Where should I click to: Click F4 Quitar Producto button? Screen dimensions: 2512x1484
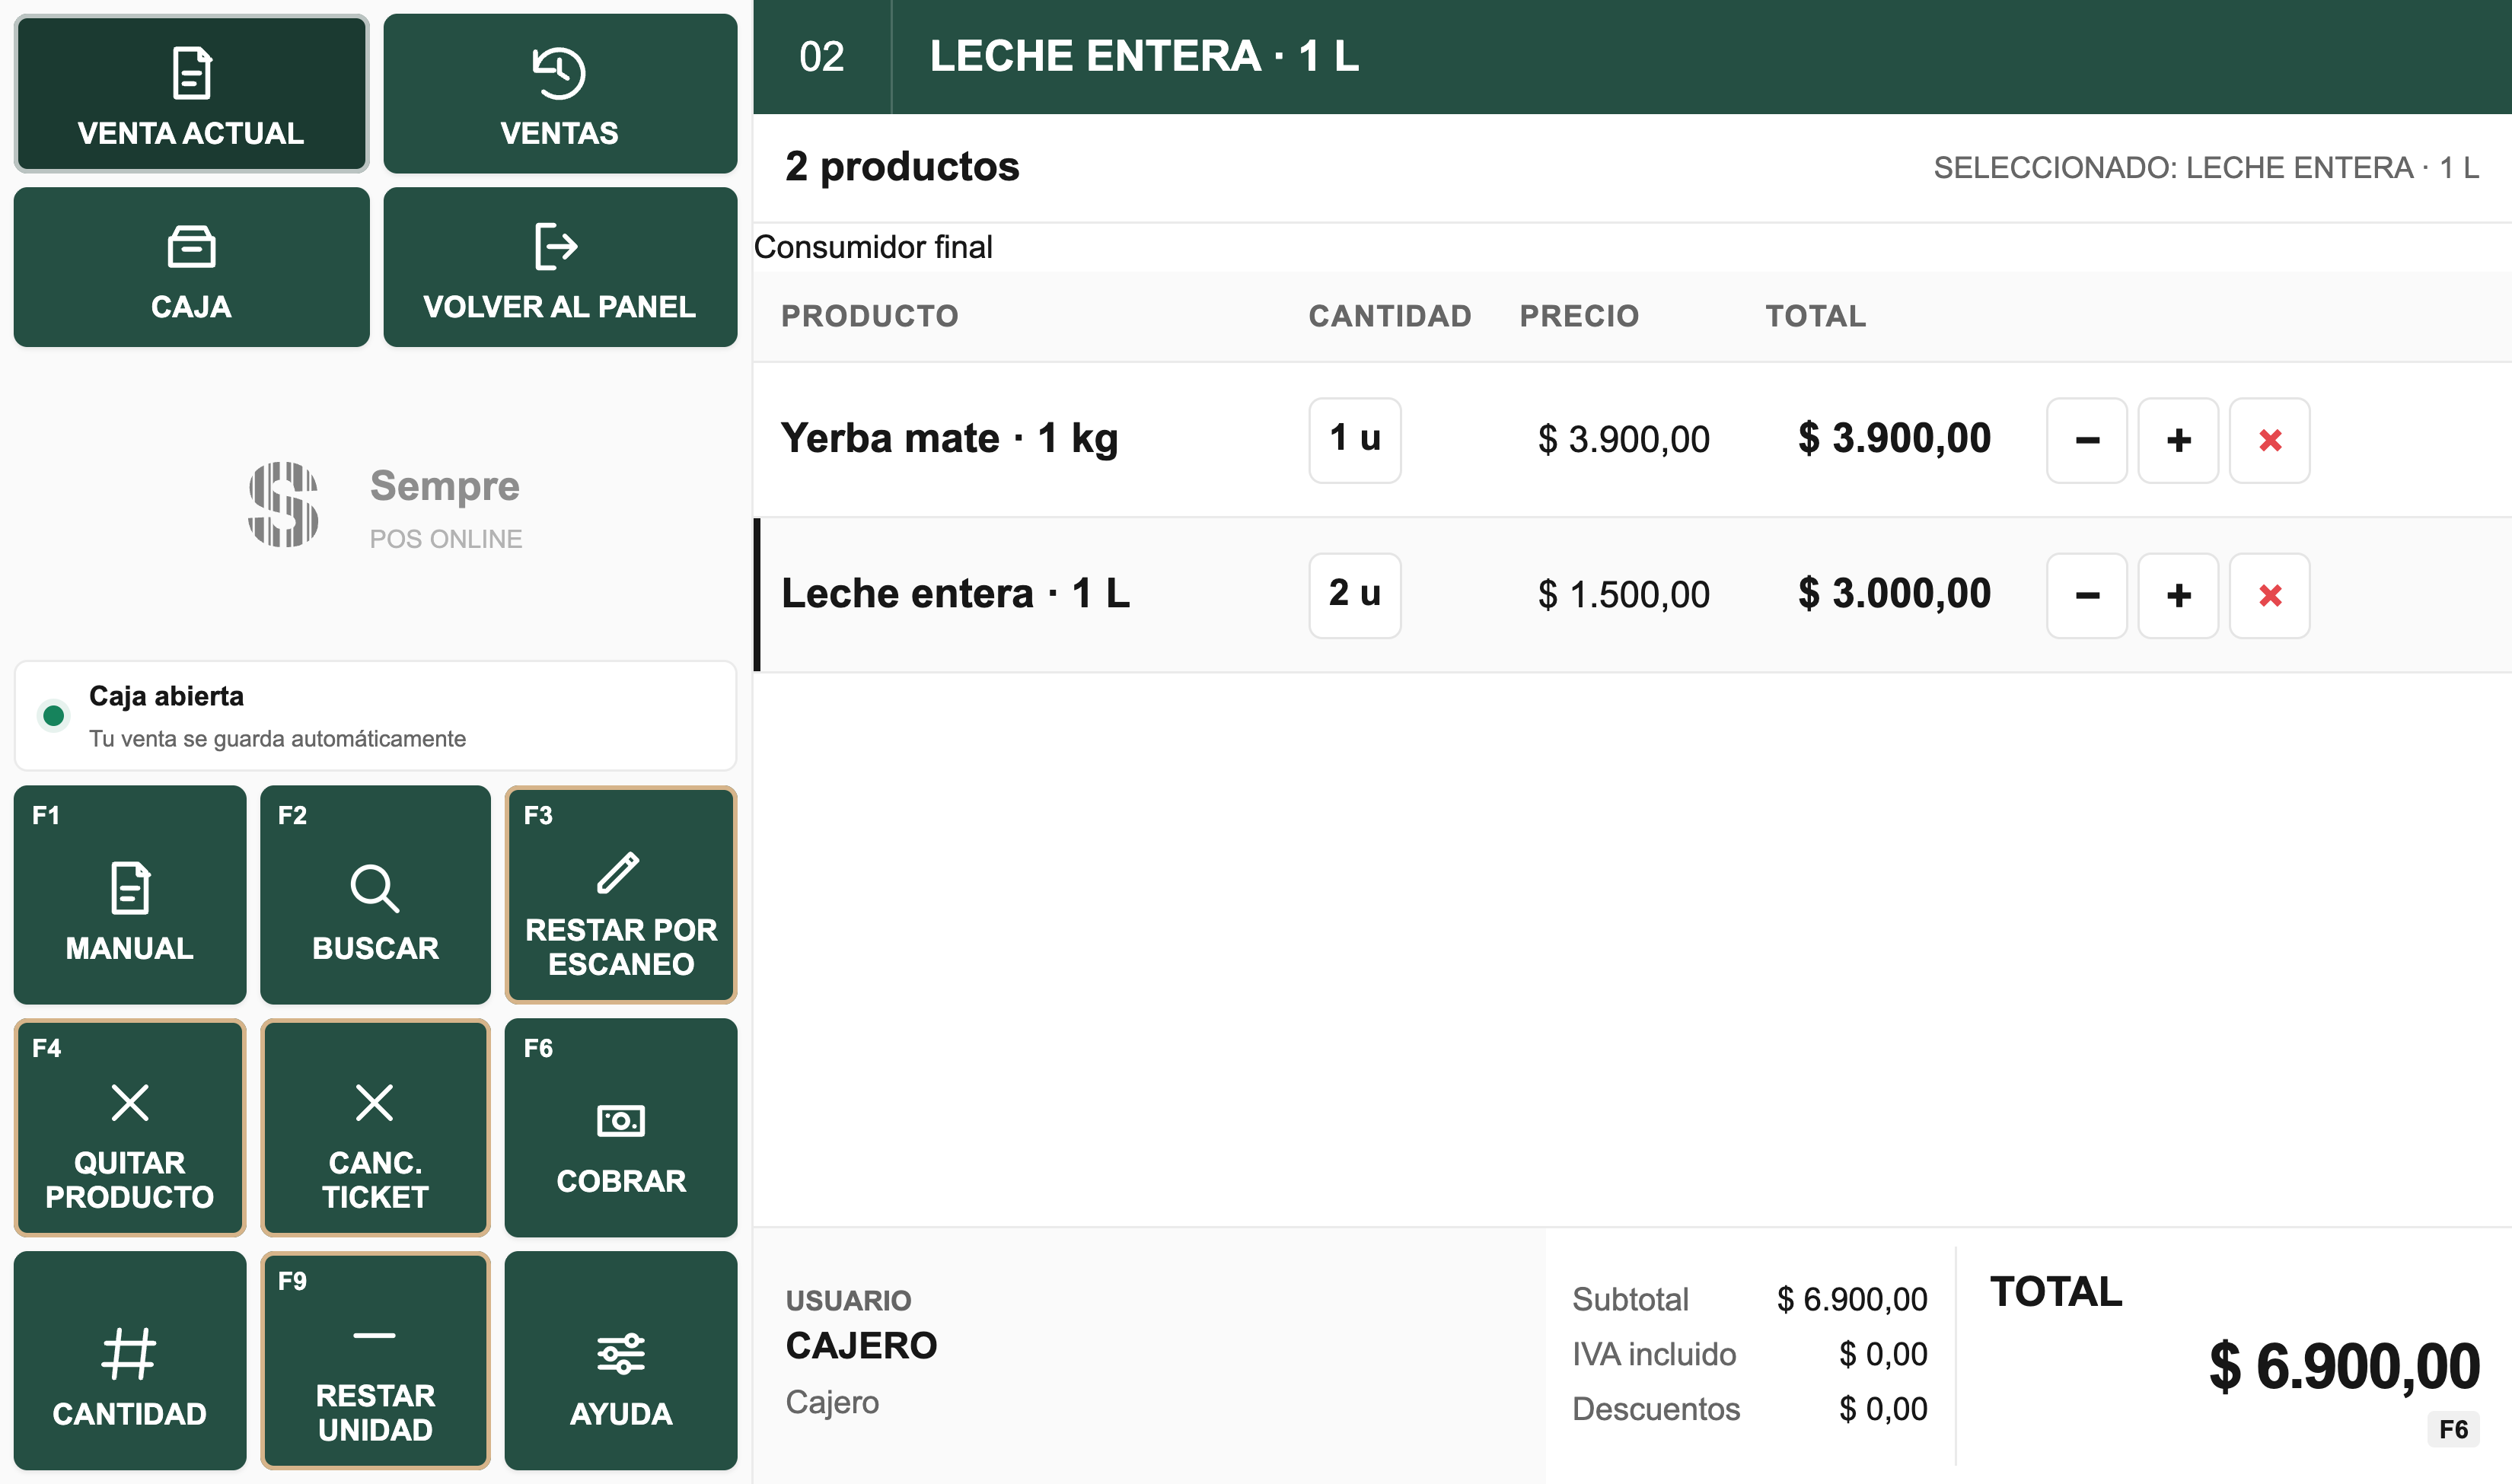click(x=130, y=1127)
